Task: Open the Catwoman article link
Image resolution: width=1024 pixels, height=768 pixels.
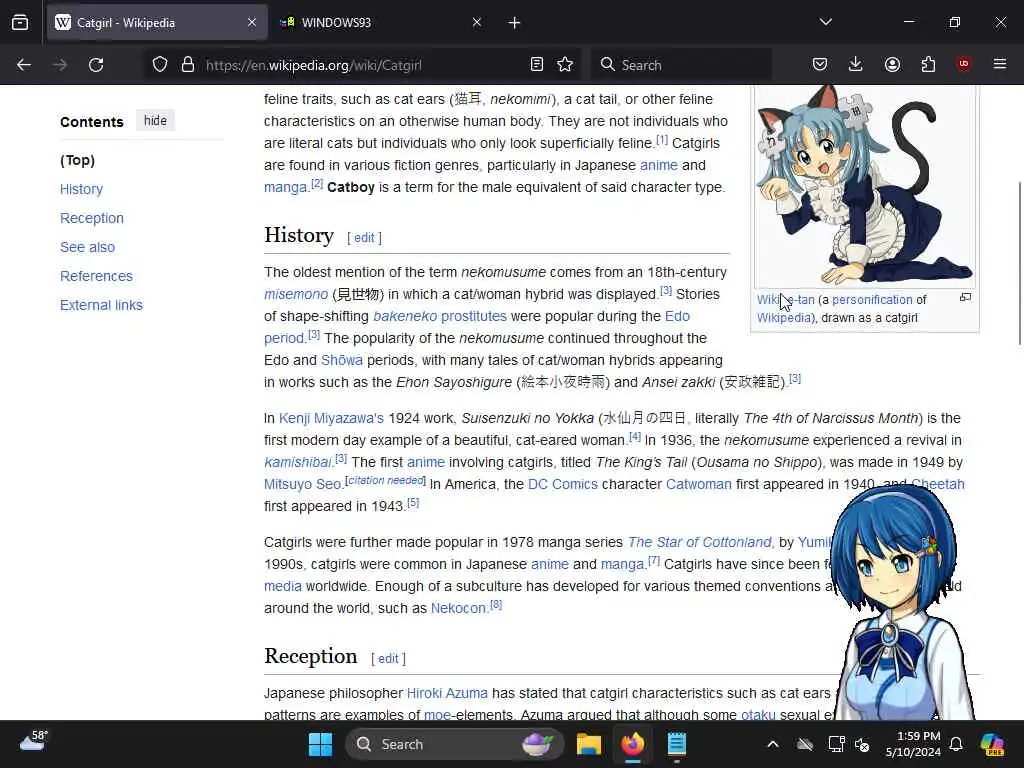Action: 699,484
